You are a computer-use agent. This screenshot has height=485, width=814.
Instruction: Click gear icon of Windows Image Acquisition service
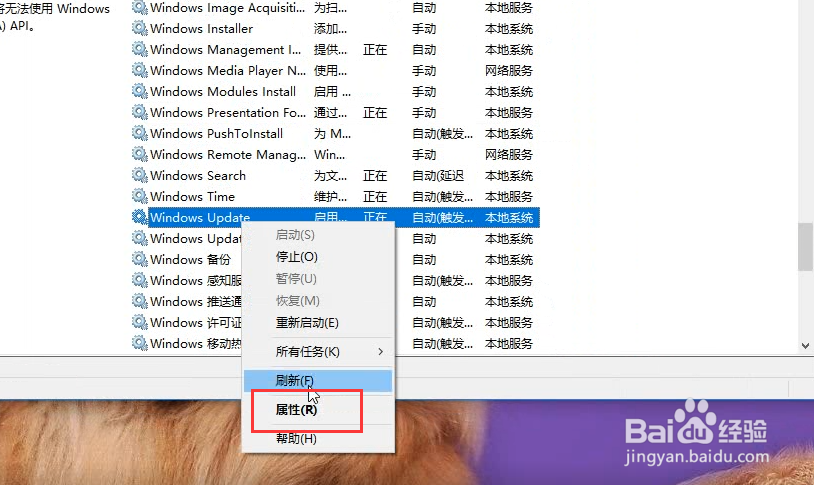click(140, 7)
